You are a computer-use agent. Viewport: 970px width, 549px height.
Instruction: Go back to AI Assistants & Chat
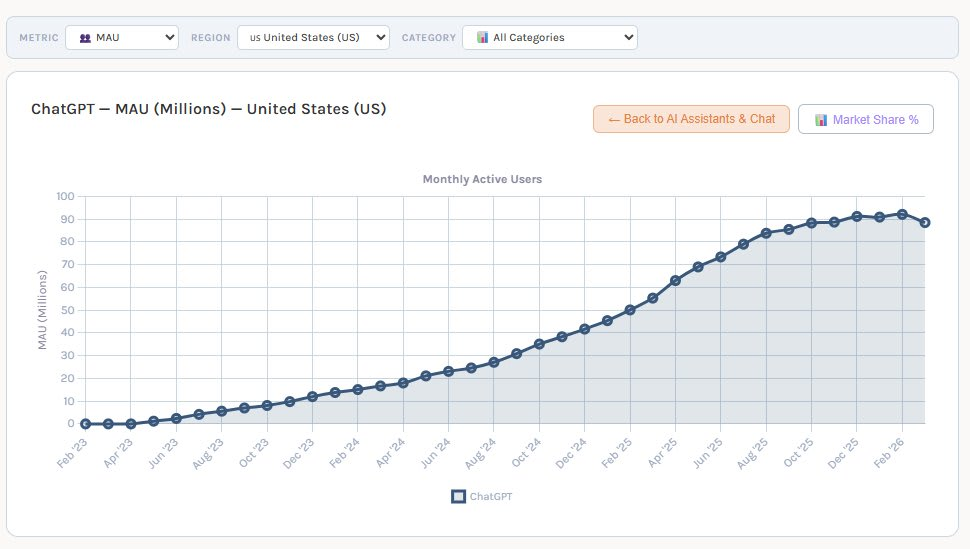point(691,119)
